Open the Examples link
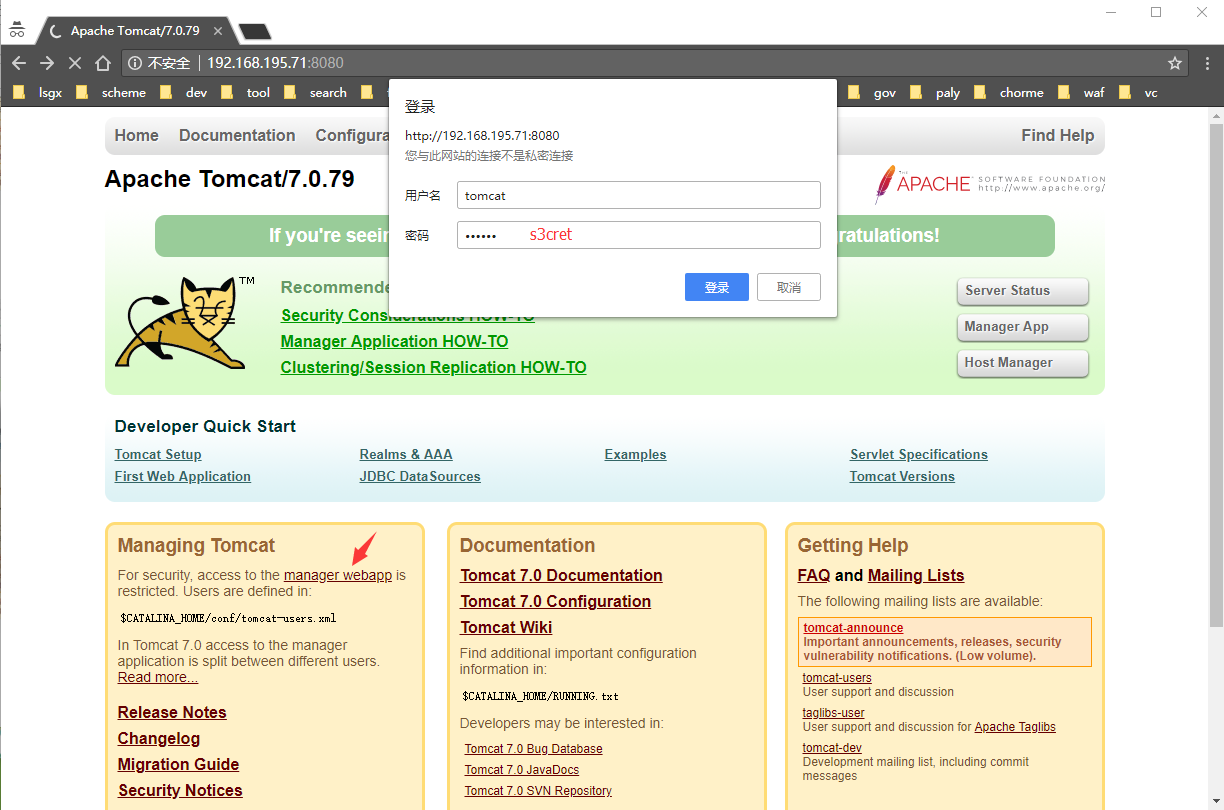This screenshot has width=1224, height=810. click(635, 454)
